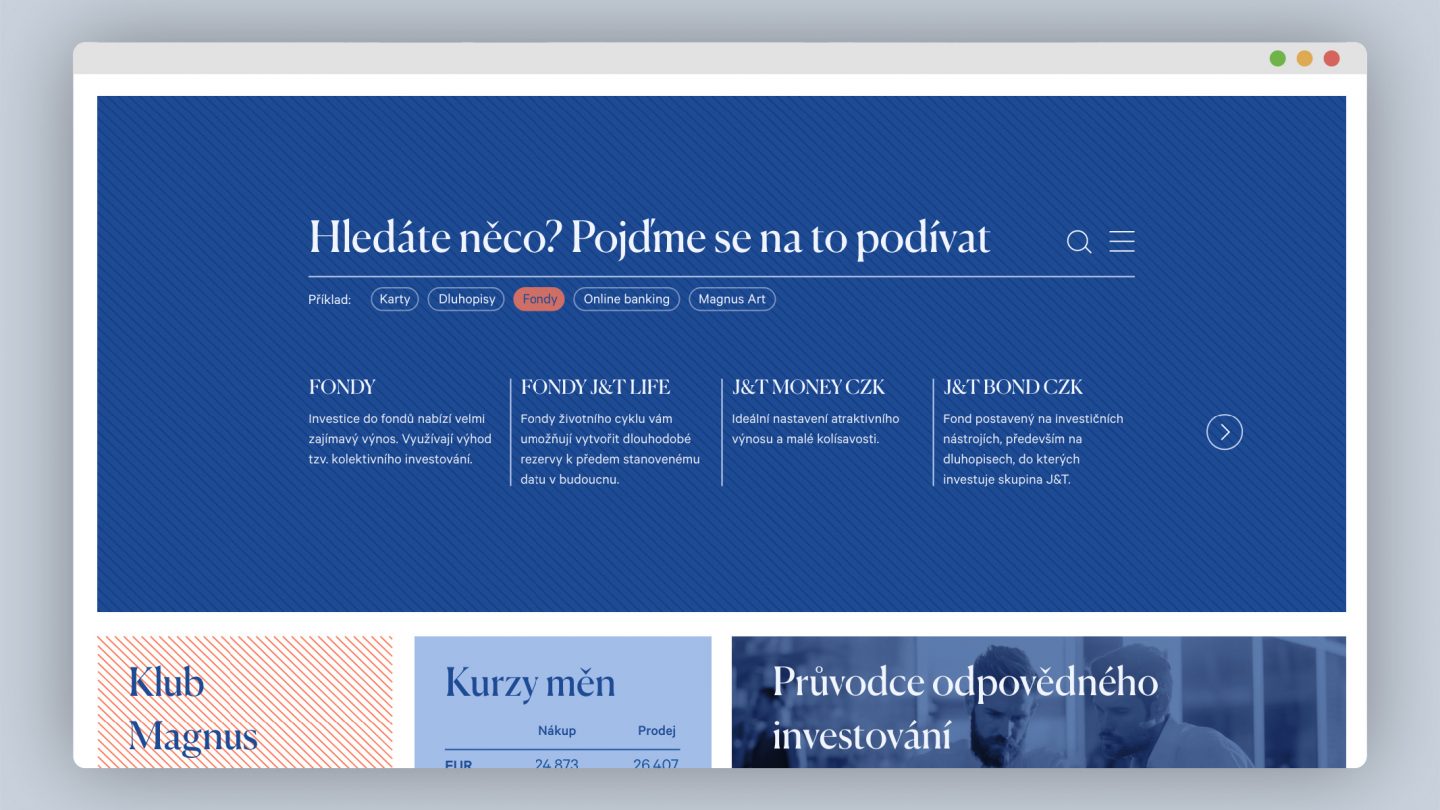Select the Karty example tag
The height and width of the screenshot is (810, 1440).
coord(395,299)
